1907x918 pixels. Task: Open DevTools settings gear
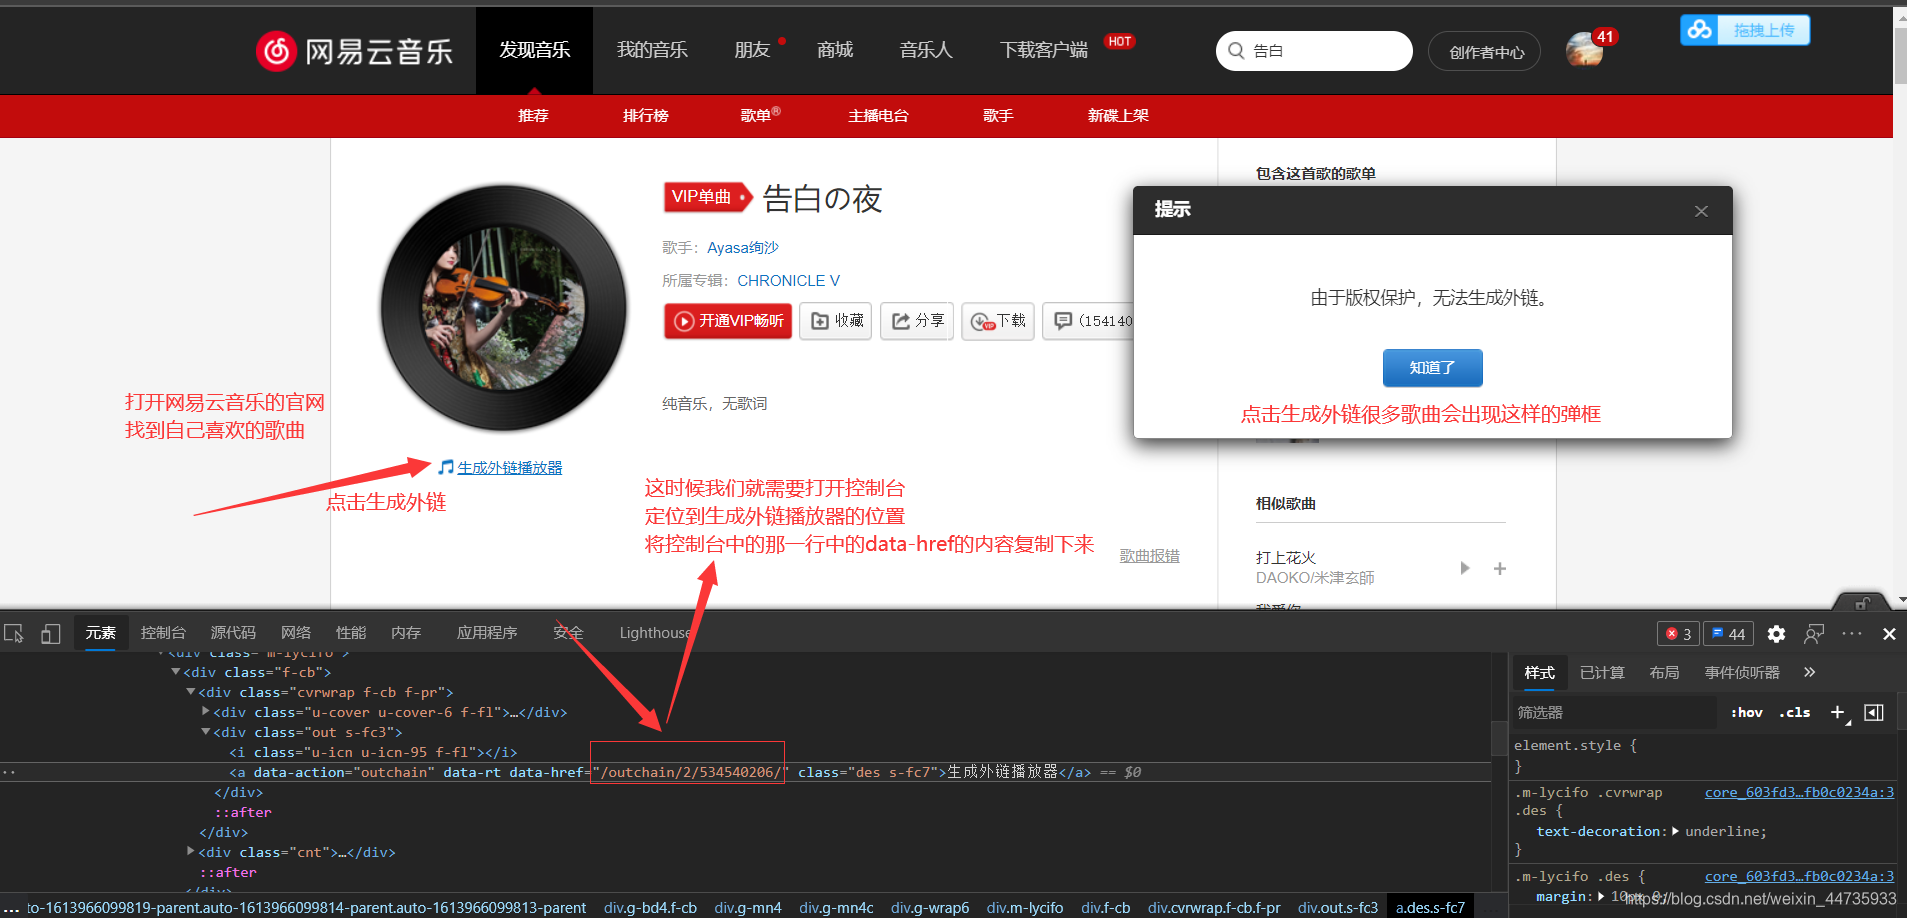[1777, 632]
